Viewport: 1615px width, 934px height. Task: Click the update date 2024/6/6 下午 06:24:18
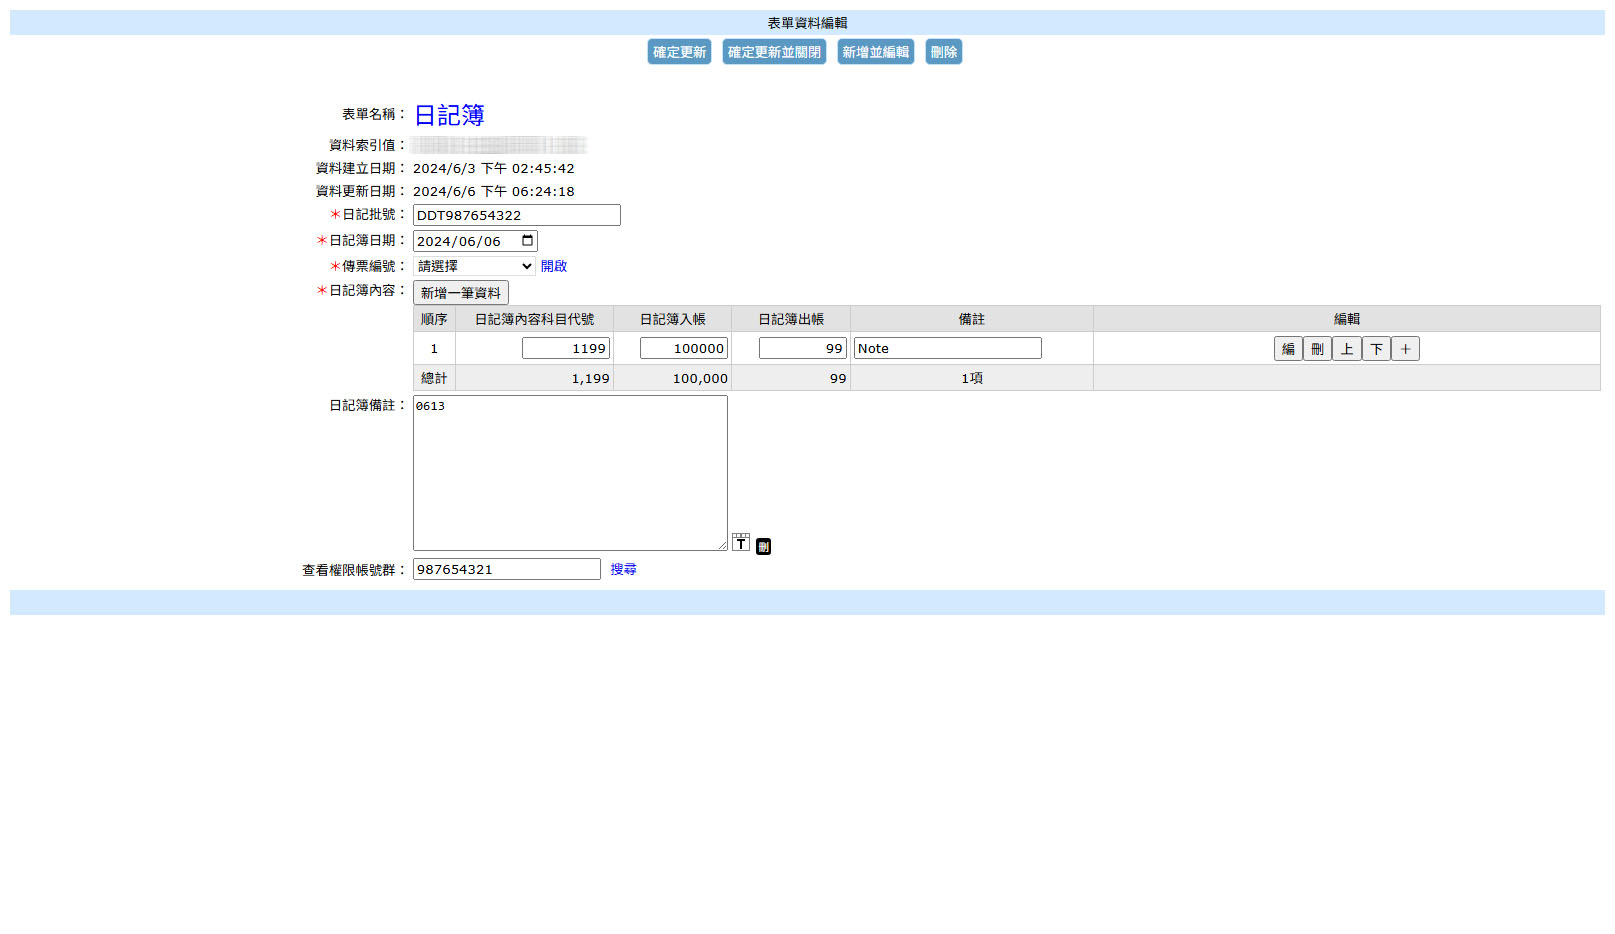[494, 191]
